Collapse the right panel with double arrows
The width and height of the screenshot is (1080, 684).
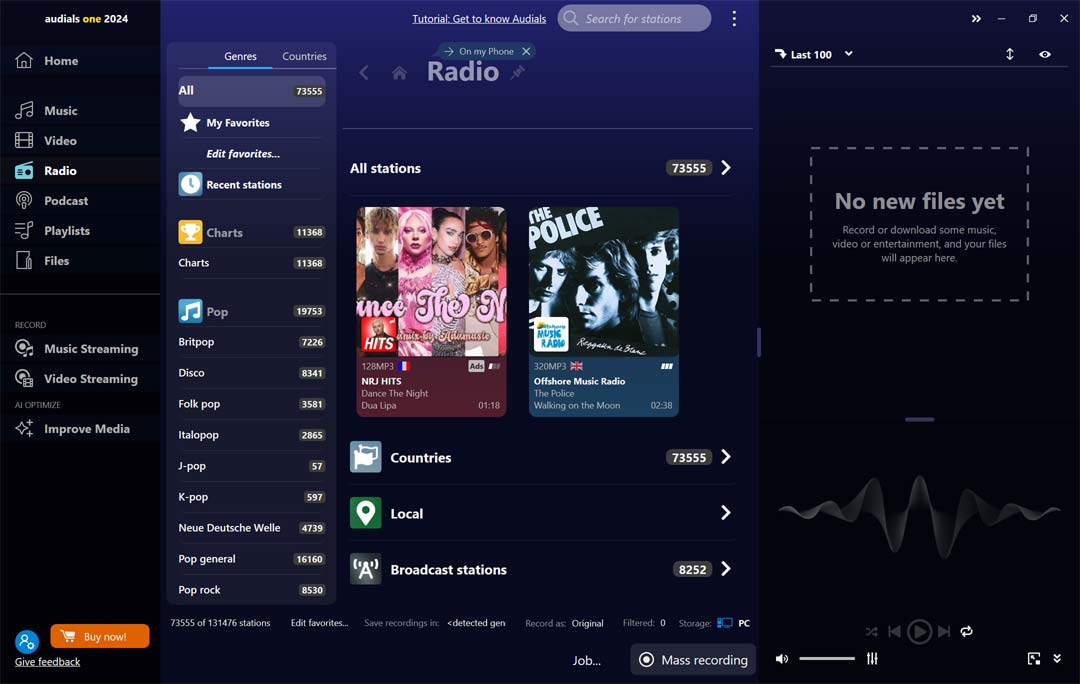click(976, 19)
